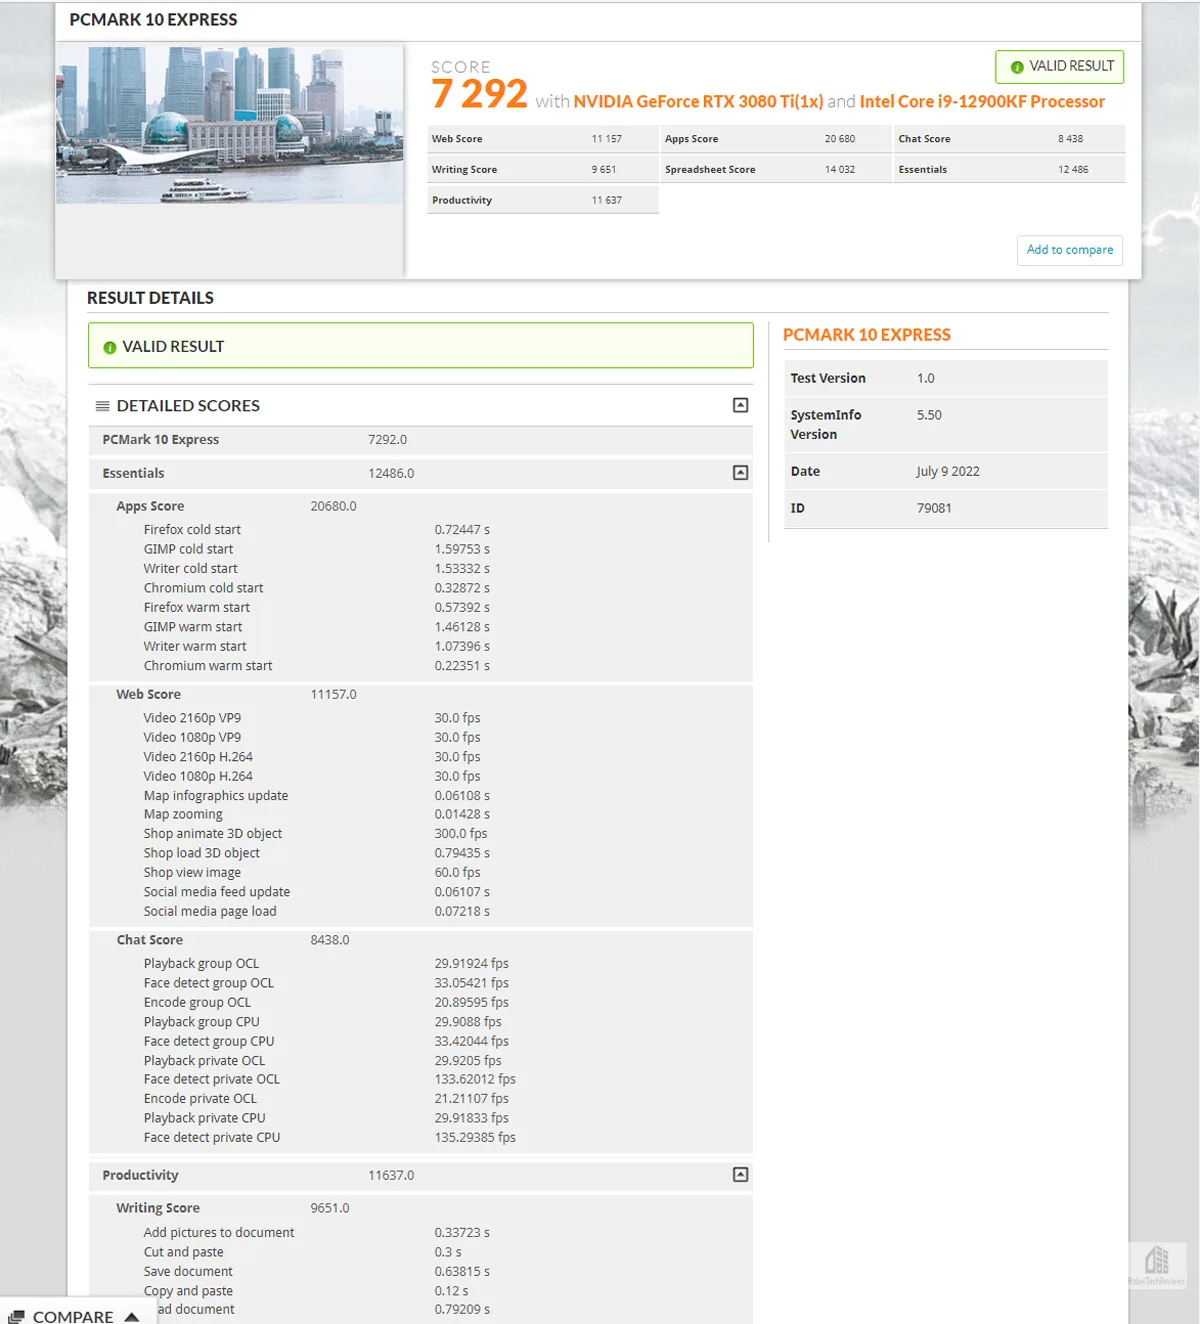
Task: Select the PCMark 10 Express row 7292.0
Action: (x=420, y=440)
